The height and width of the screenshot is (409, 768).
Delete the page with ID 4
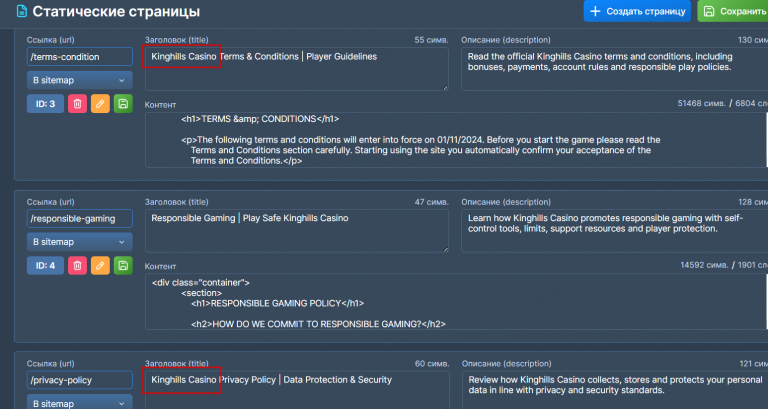tap(77, 265)
